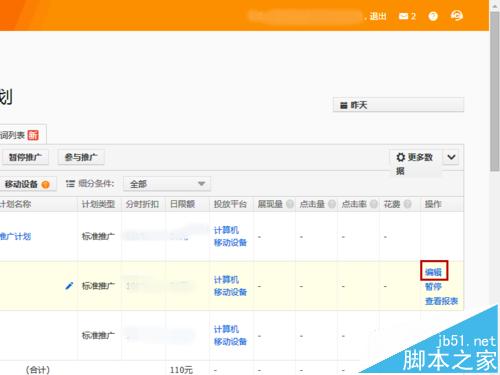Click the vertical scrollbar thumb on the right
Image resolution: width=500 pixels, height=375 pixels.
tap(495, 92)
